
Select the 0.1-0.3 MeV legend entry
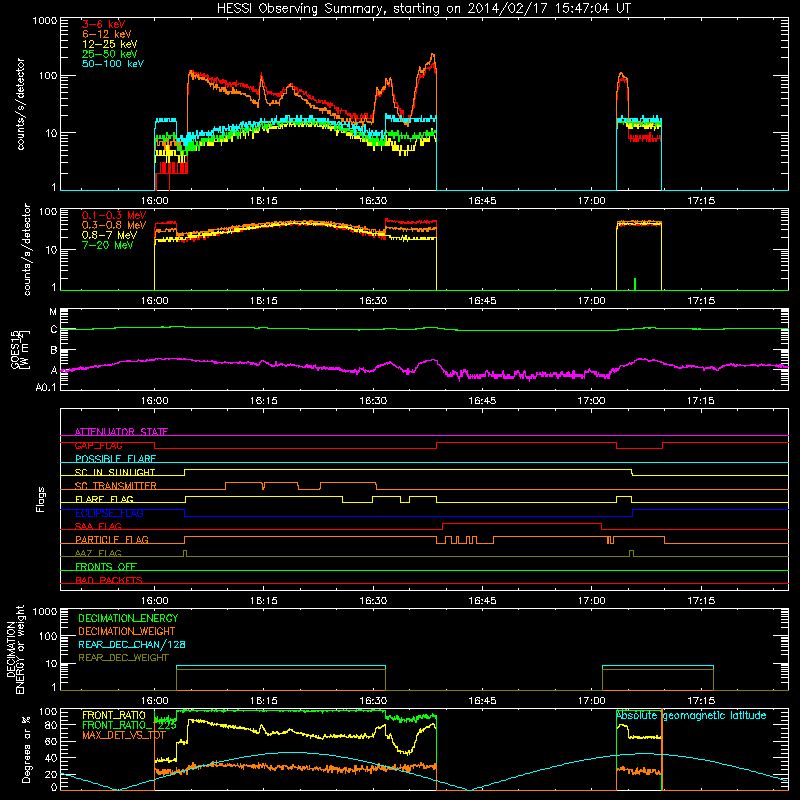tap(113, 215)
